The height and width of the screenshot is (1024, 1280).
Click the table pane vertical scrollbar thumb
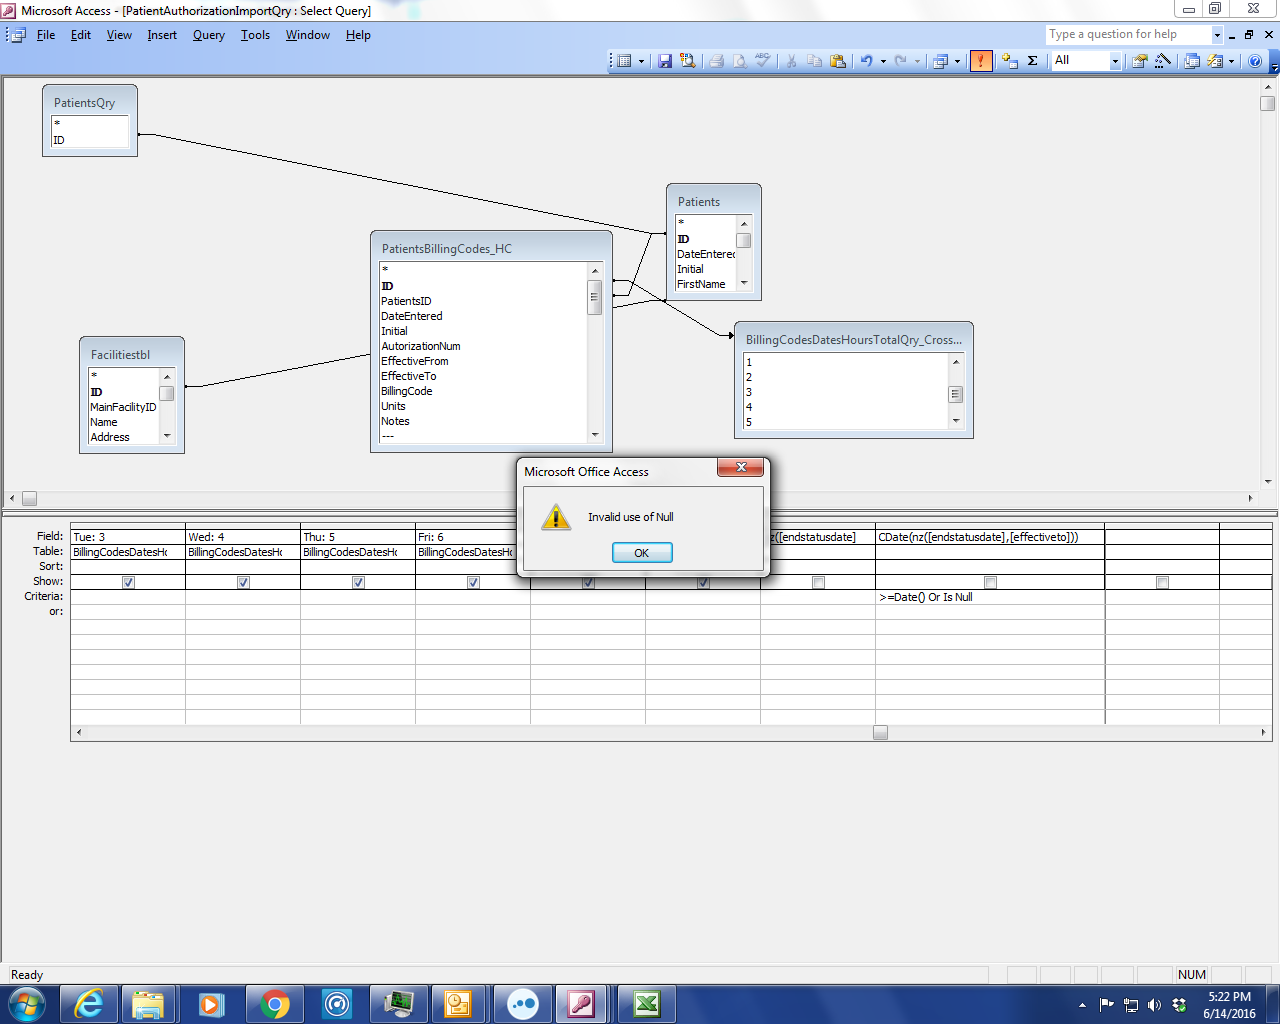coord(1267,104)
